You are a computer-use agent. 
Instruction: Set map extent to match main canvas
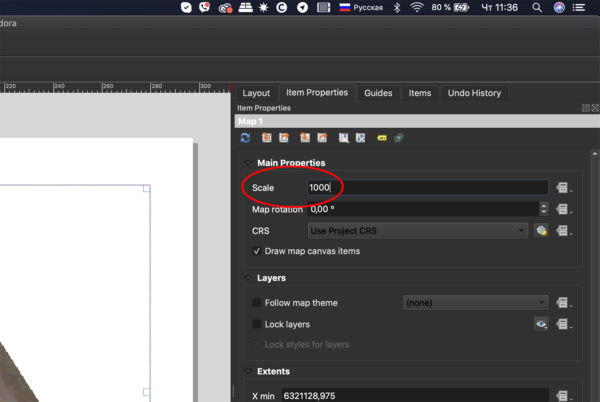tap(266, 138)
